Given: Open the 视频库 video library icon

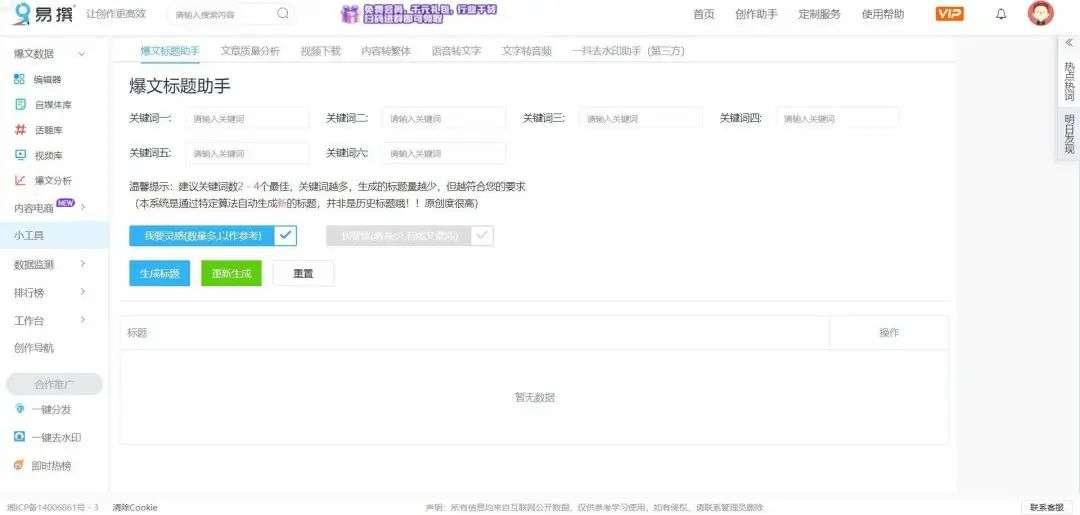Looking at the screenshot, I should tap(20, 155).
